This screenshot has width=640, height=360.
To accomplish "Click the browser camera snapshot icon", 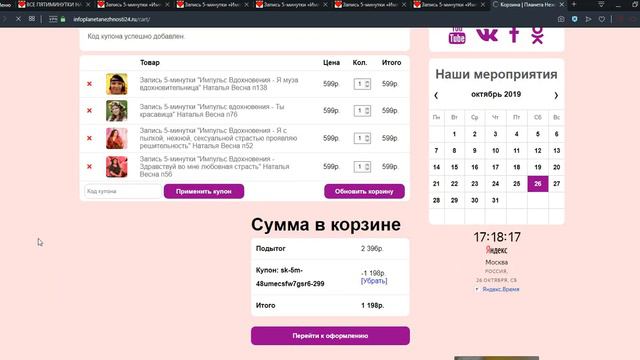I will click(561, 19).
